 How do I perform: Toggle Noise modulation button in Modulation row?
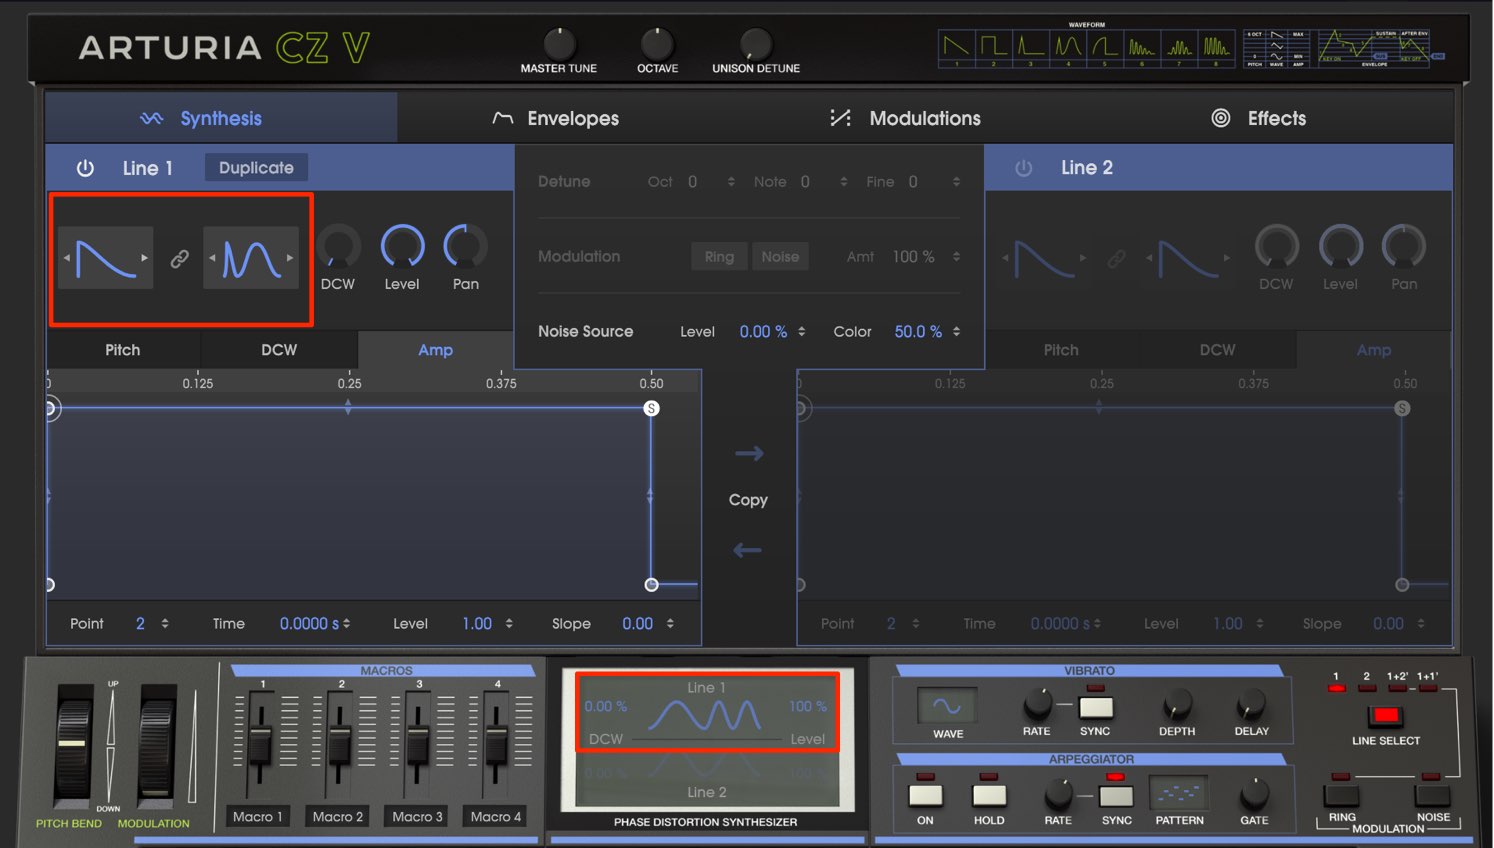tap(780, 257)
